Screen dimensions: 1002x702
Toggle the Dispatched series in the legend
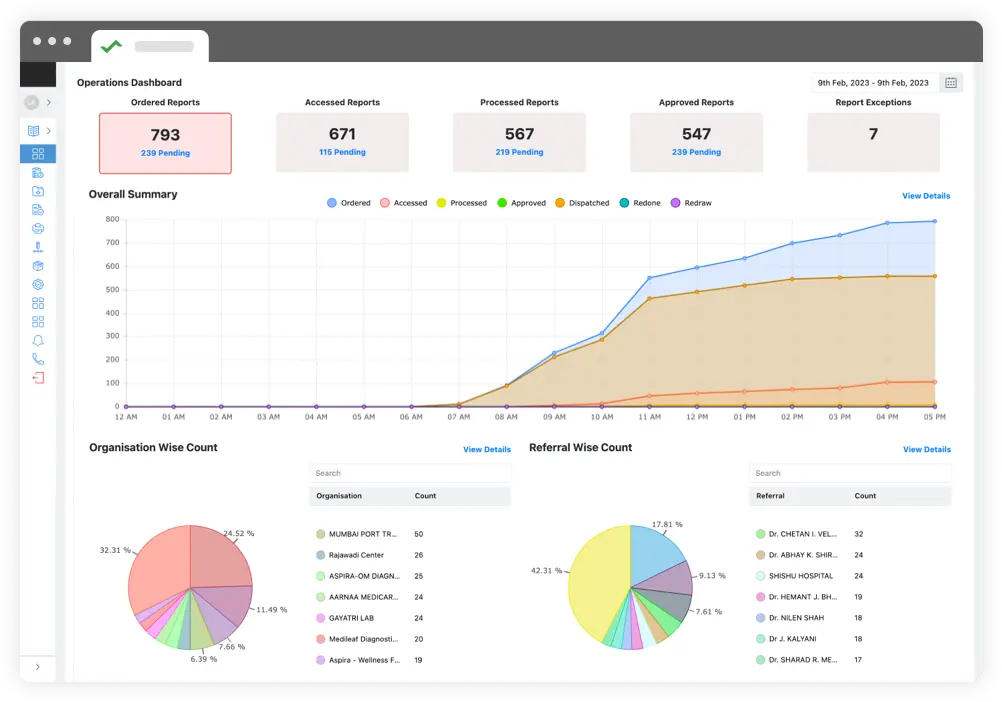[585, 202]
